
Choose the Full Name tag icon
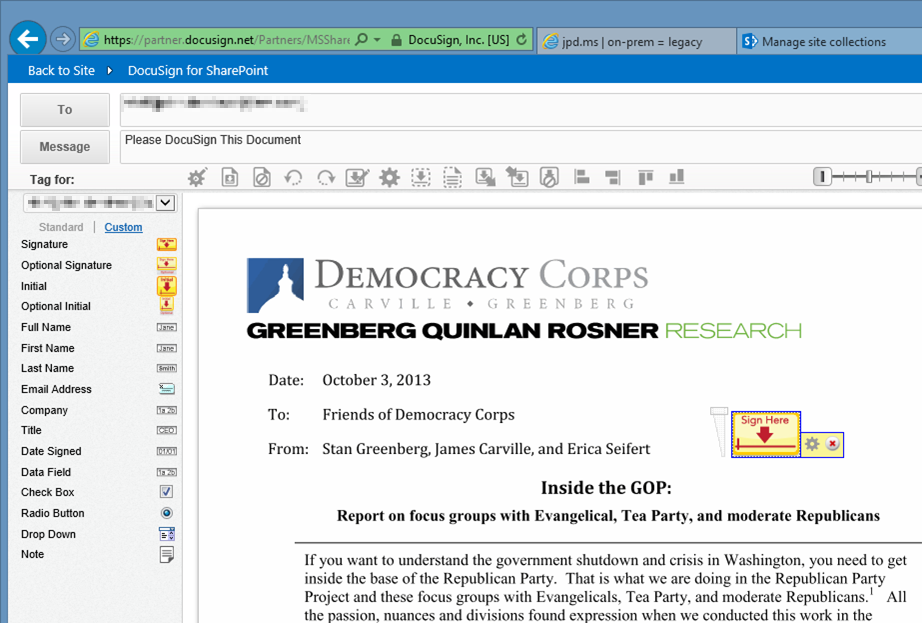(167, 327)
